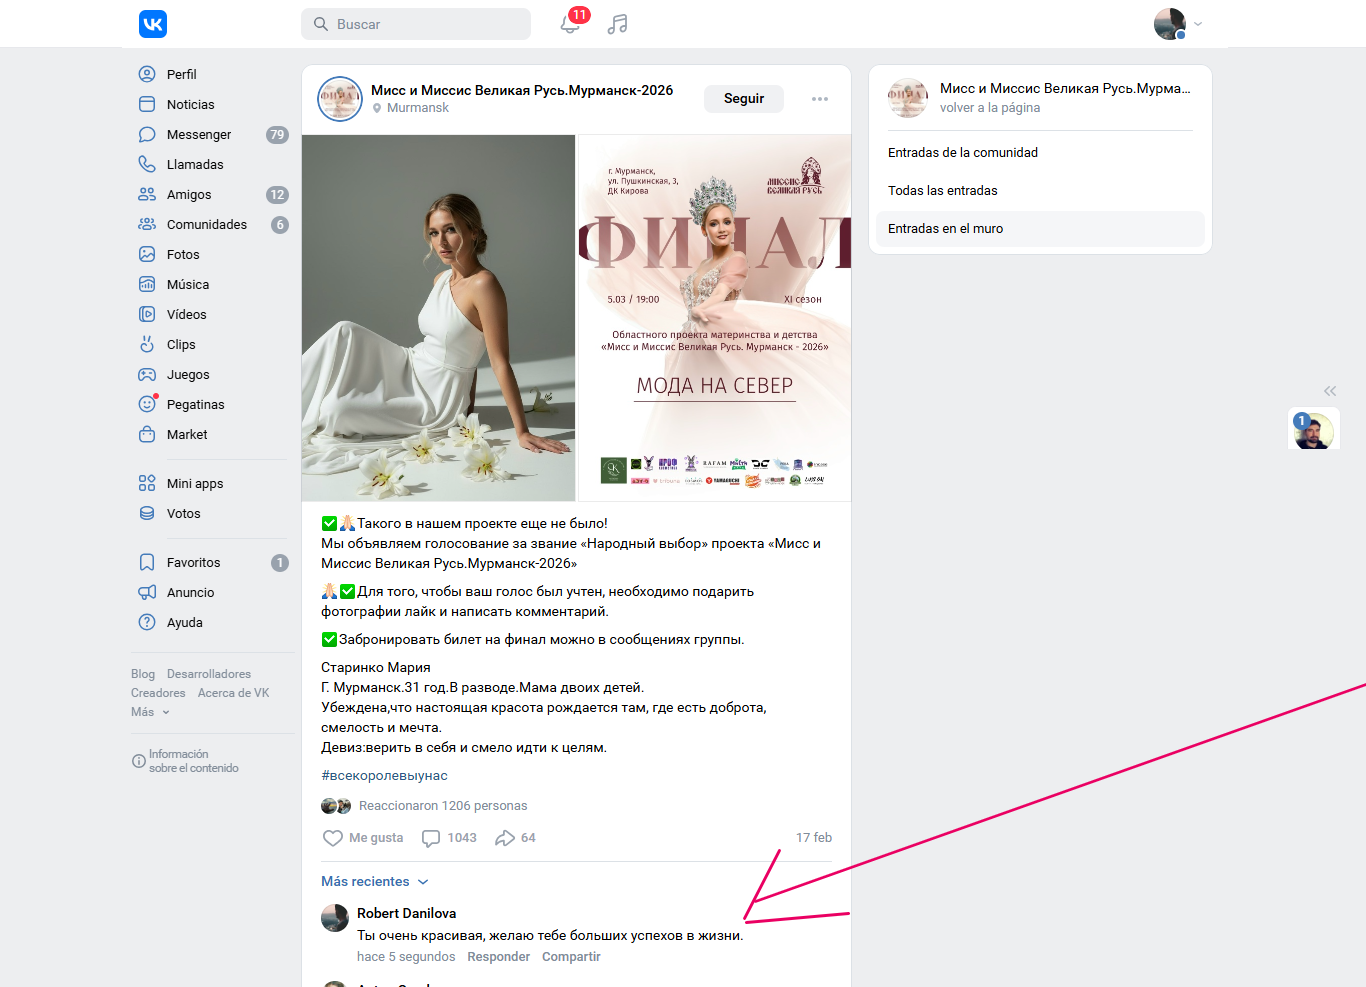Open Robert Danilova's comment avatar

(335, 918)
